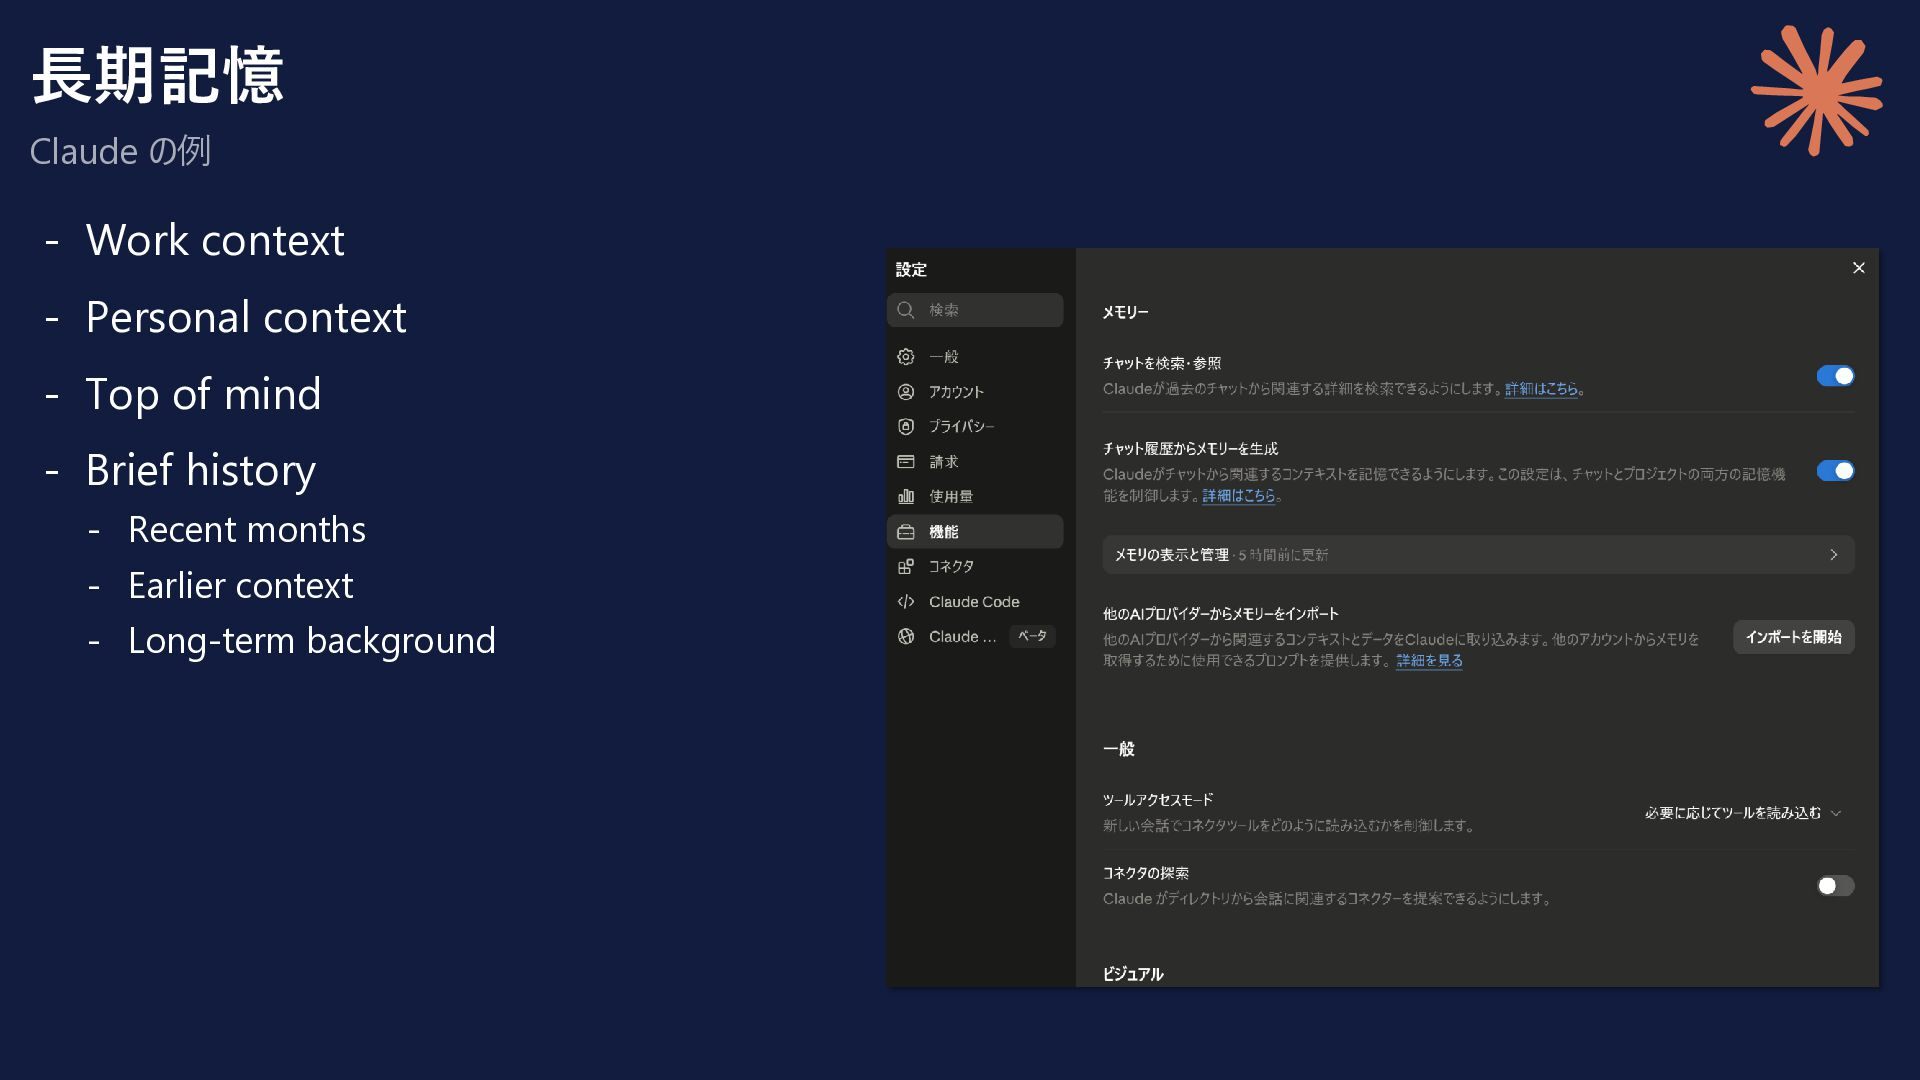Open the アカウント settings section

pos(975,392)
